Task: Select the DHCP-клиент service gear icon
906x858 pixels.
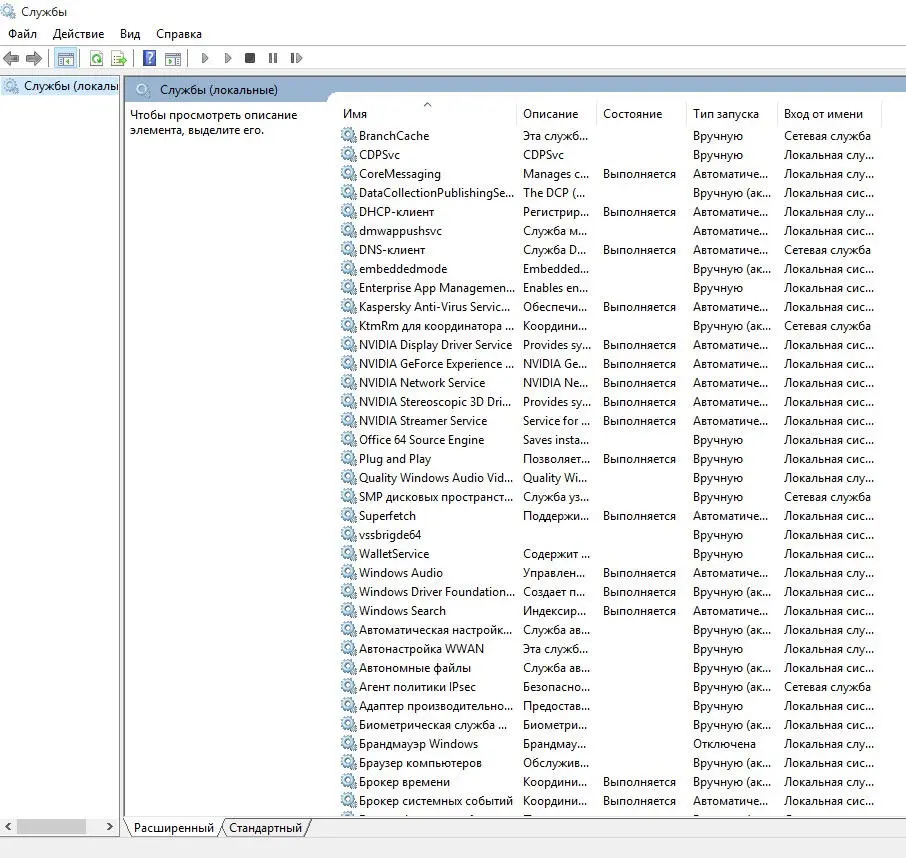Action: 348,211
